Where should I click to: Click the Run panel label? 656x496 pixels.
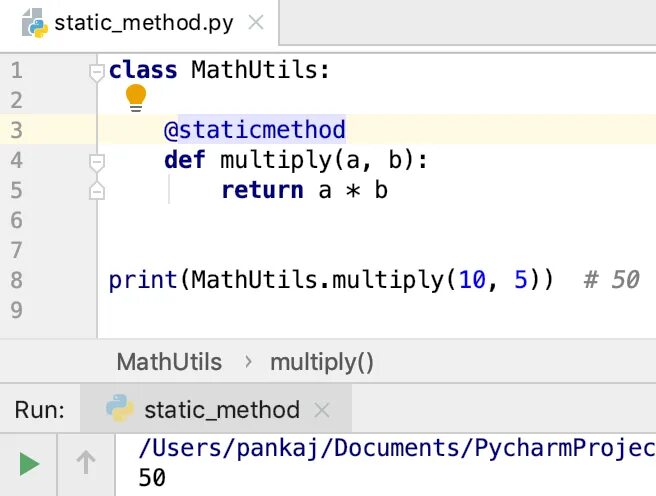click(x=41, y=410)
